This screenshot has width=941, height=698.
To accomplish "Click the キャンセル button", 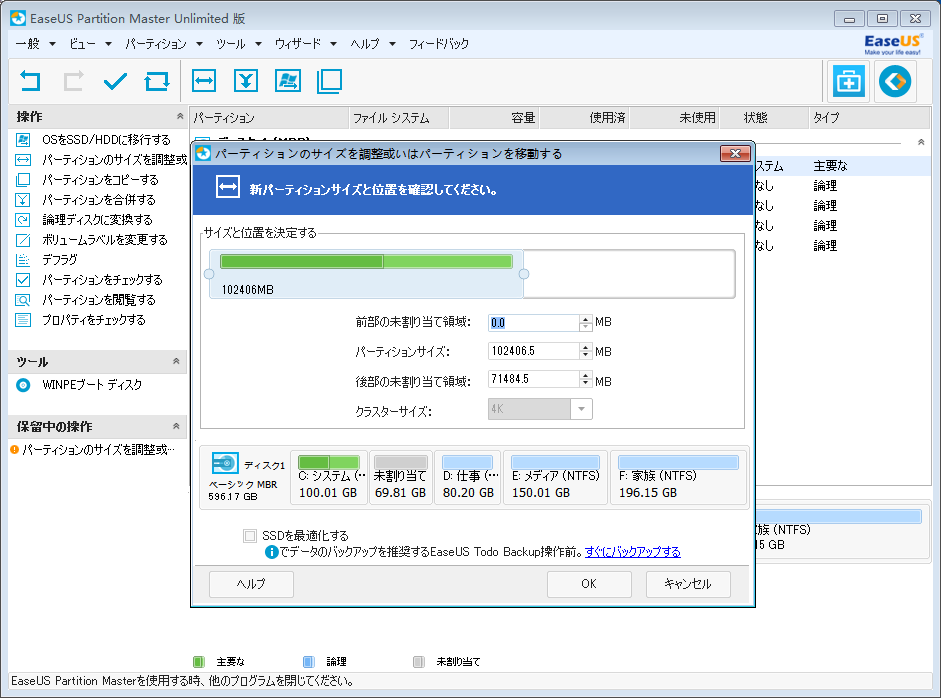I will pyautogui.click(x=688, y=584).
